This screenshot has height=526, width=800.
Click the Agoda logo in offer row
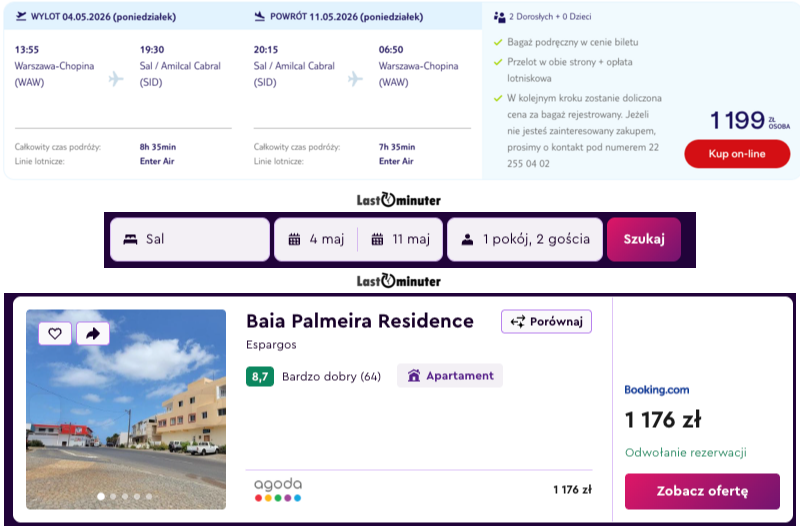coord(278,489)
